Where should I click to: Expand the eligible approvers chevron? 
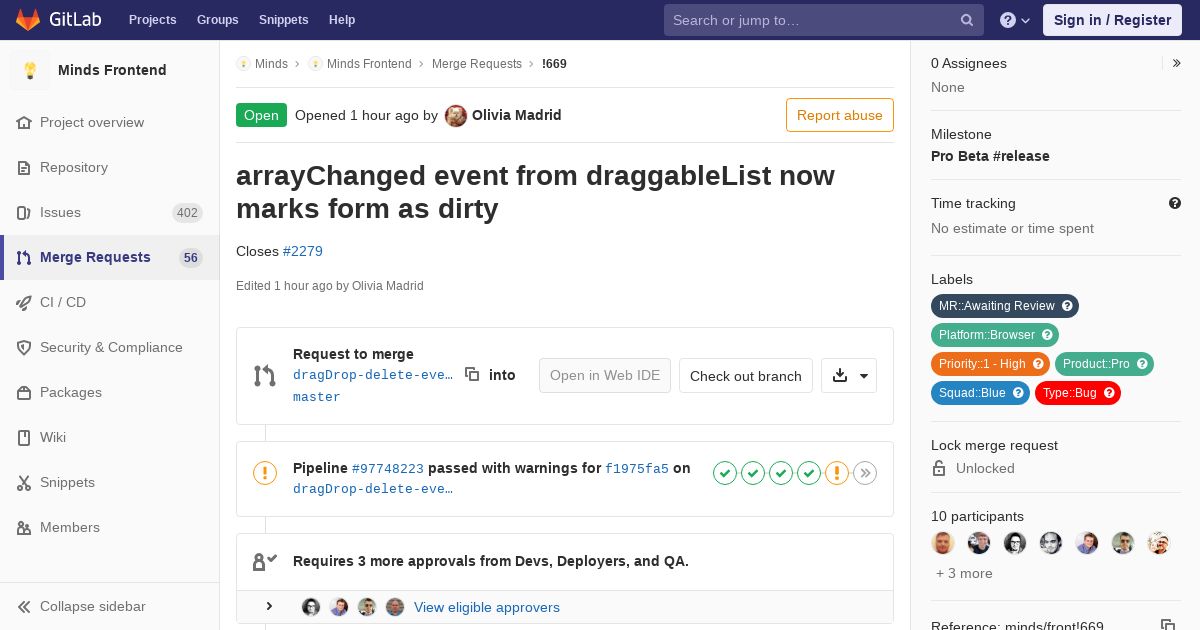(269, 607)
